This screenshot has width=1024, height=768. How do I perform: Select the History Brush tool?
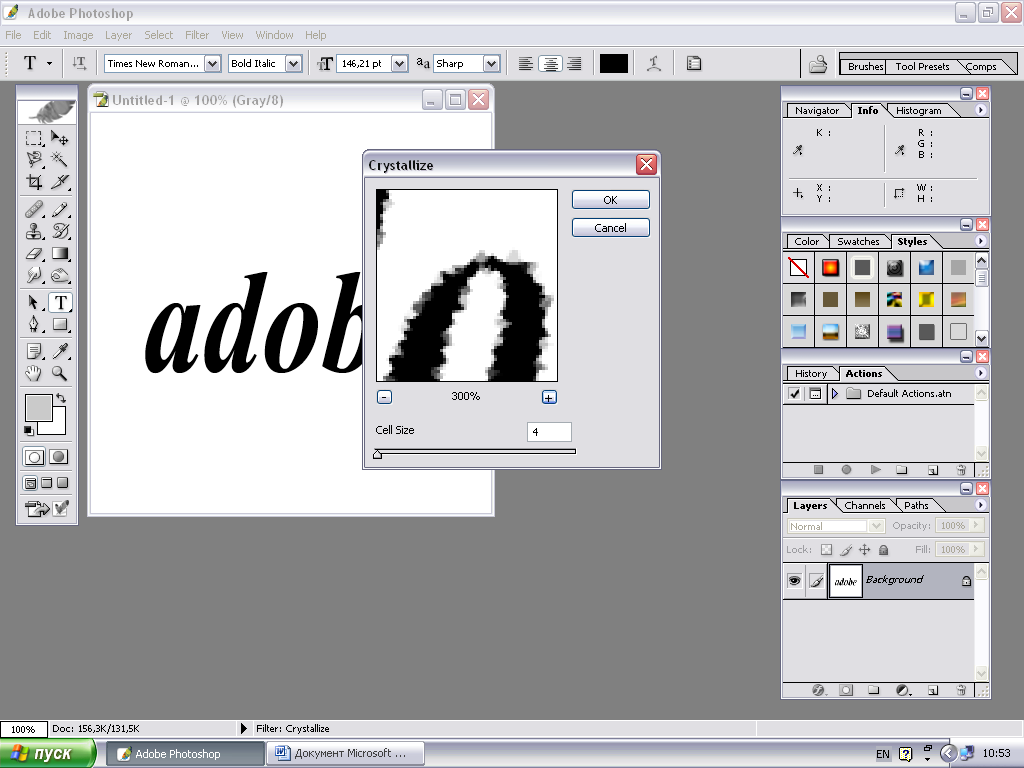(x=59, y=231)
